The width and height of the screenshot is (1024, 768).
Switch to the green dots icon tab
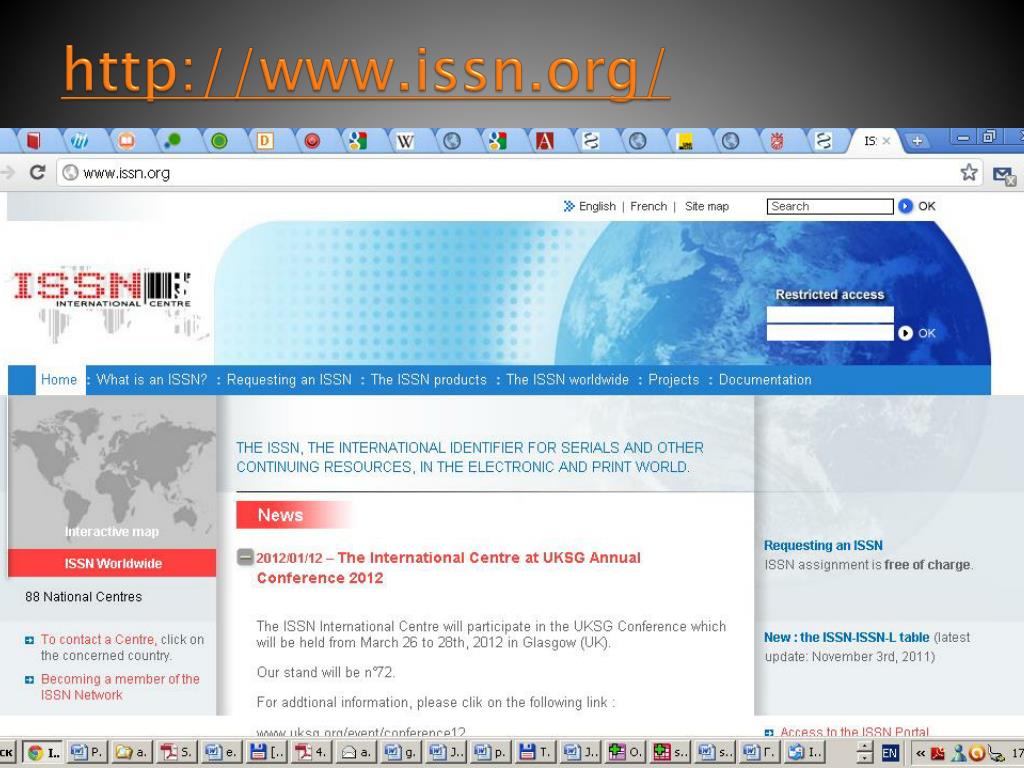172,140
